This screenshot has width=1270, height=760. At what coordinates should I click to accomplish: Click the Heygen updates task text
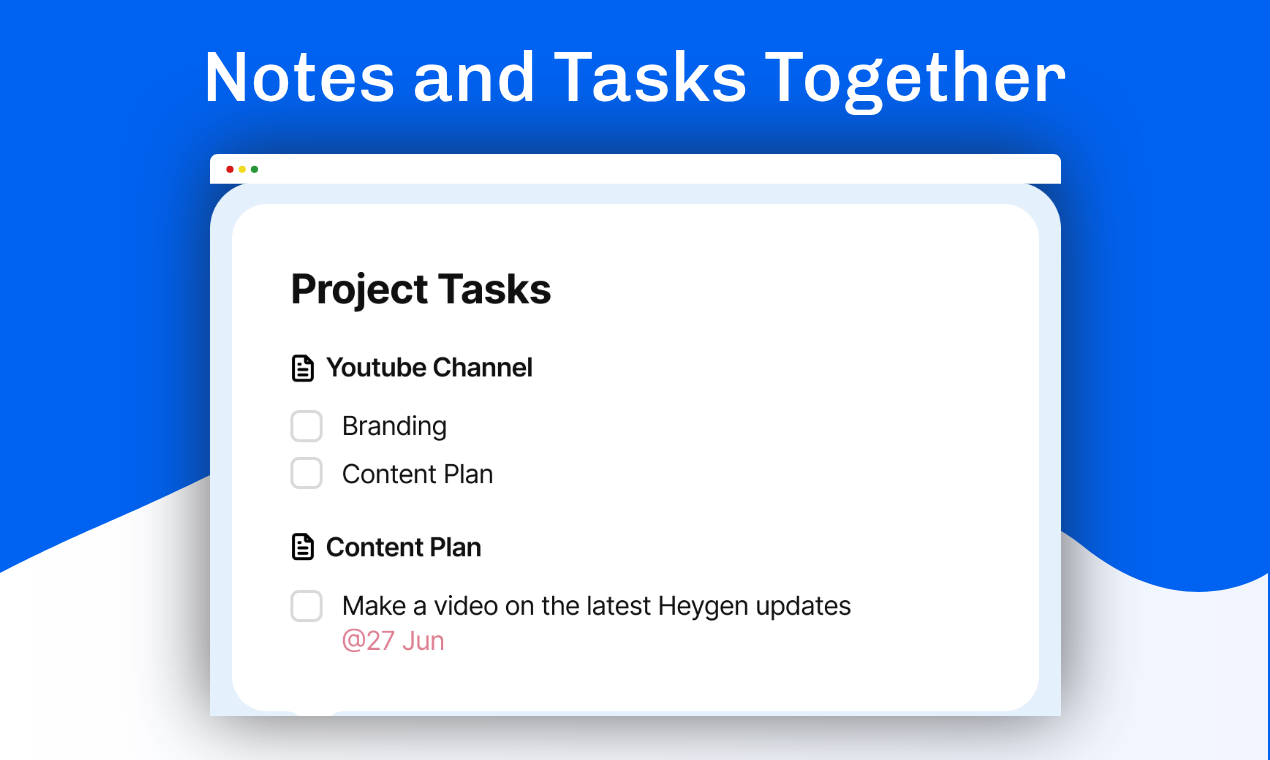596,606
